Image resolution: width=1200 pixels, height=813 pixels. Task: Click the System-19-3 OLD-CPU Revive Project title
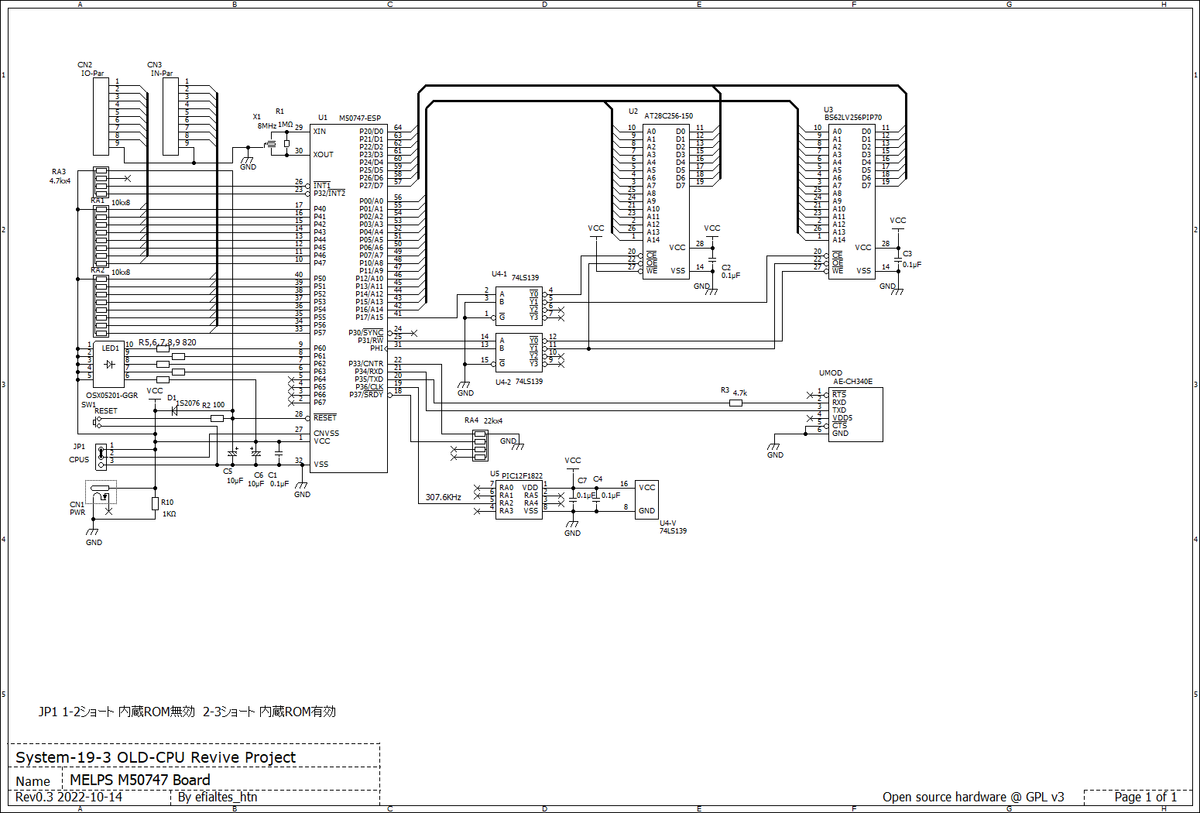pos(155,757)
